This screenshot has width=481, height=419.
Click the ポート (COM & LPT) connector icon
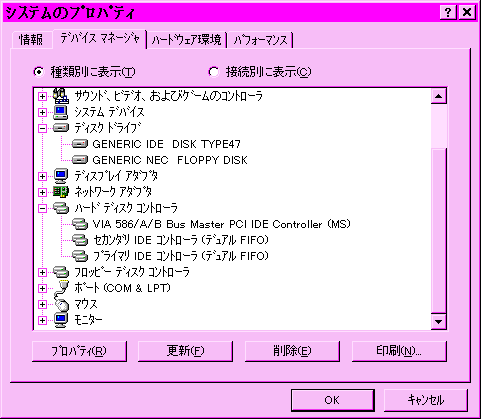point(61,288)
